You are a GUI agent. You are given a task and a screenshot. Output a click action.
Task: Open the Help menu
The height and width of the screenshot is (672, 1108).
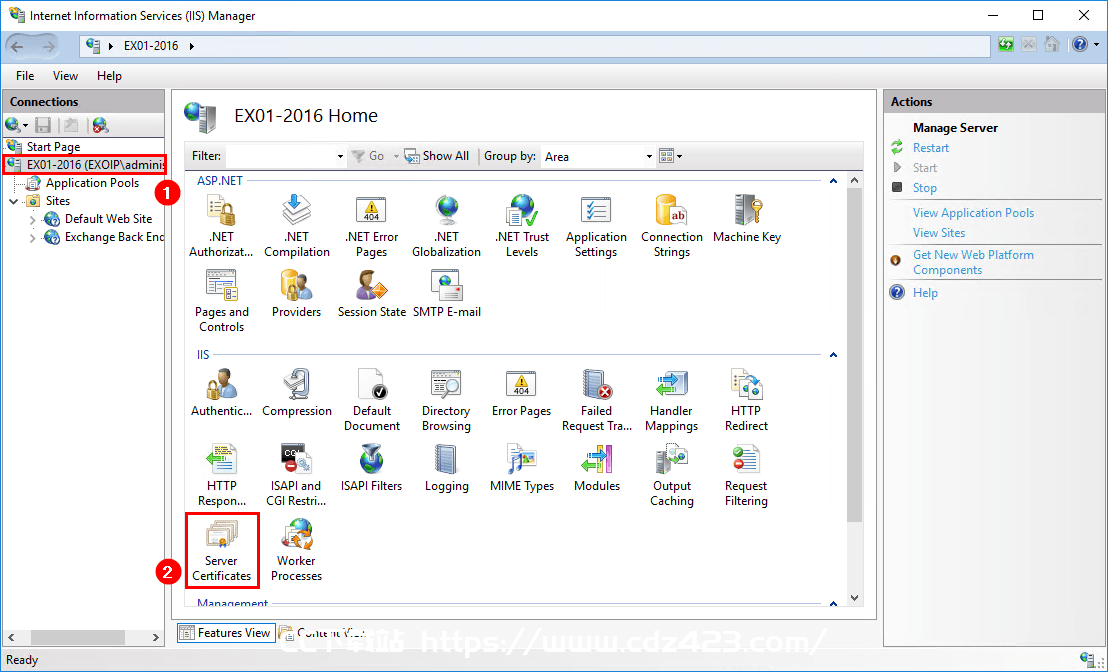tap(109, 76)
